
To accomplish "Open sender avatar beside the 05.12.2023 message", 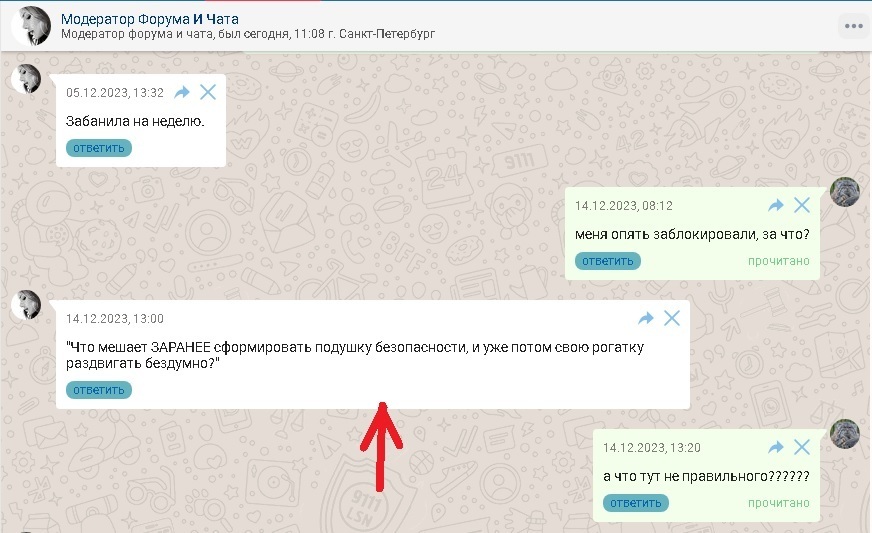I will pos(26,79).
